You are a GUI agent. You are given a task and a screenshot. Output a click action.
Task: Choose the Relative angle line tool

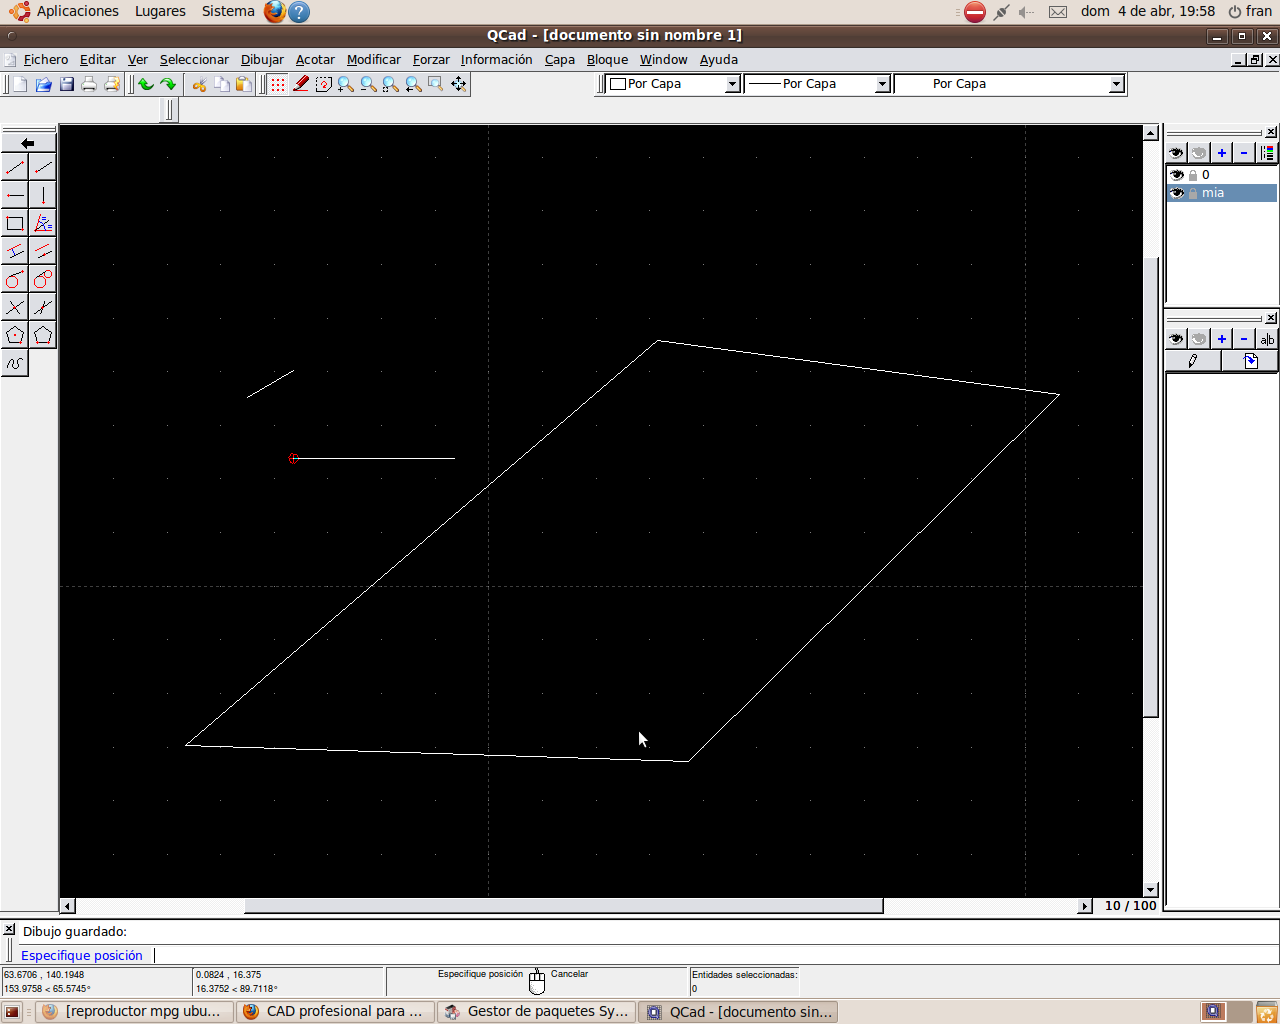coord(43,307)
